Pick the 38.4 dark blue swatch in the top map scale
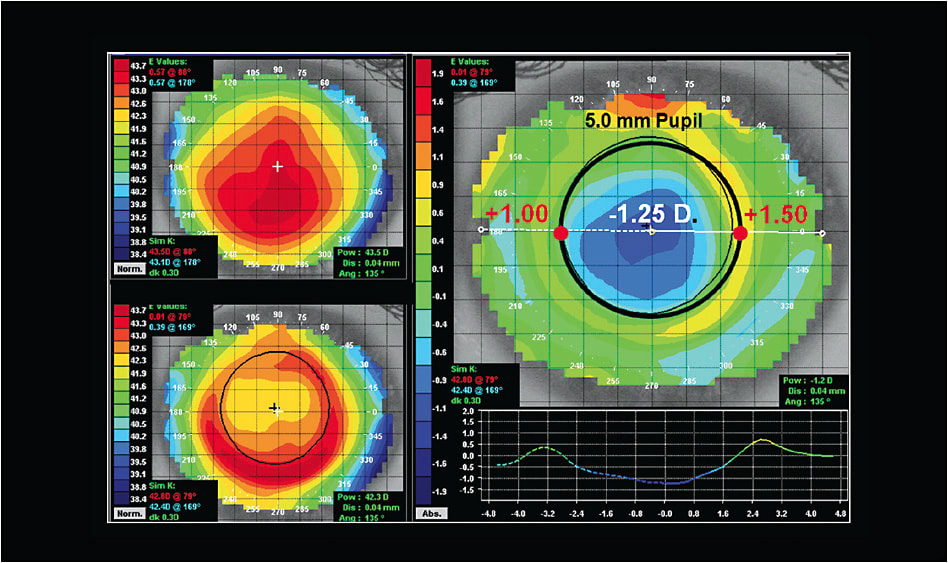The height and width of the screenshot is (563, 948). [x=122, y=254]
